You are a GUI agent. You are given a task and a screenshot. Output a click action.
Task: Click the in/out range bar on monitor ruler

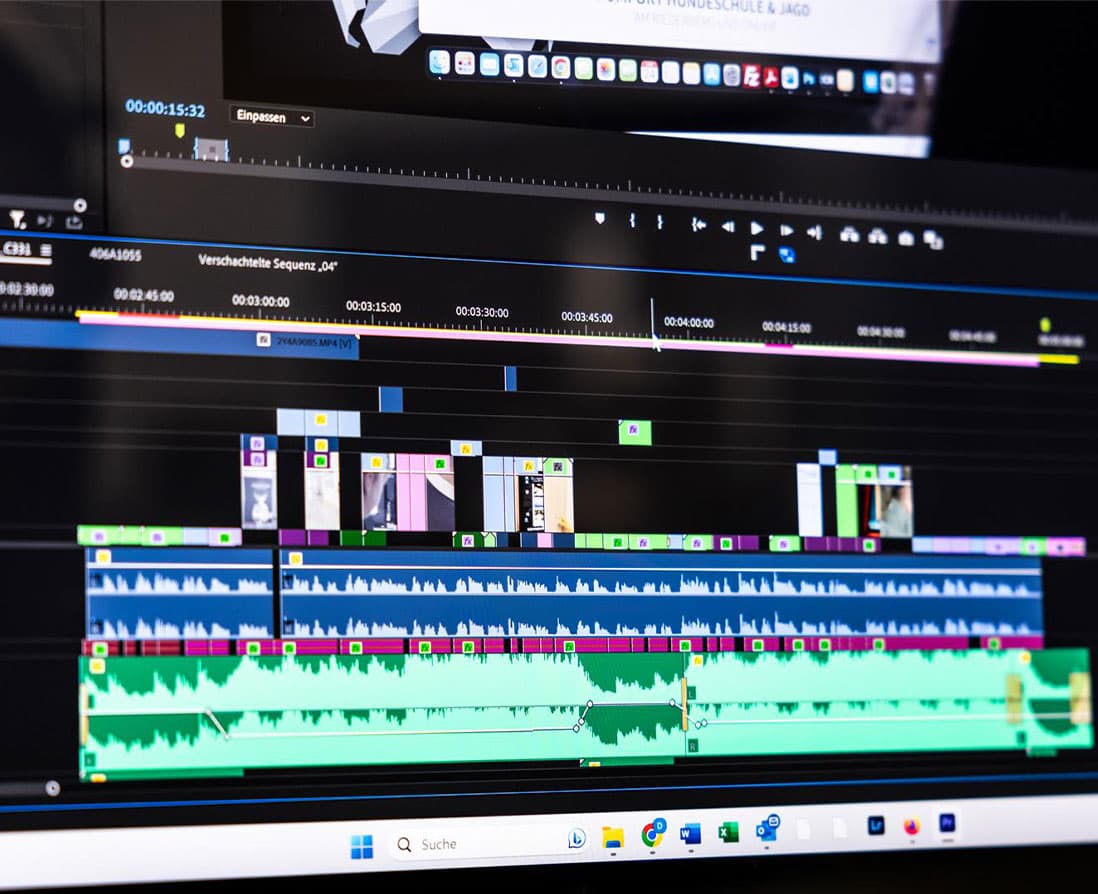pyautogui.click(x=211, y=148)
